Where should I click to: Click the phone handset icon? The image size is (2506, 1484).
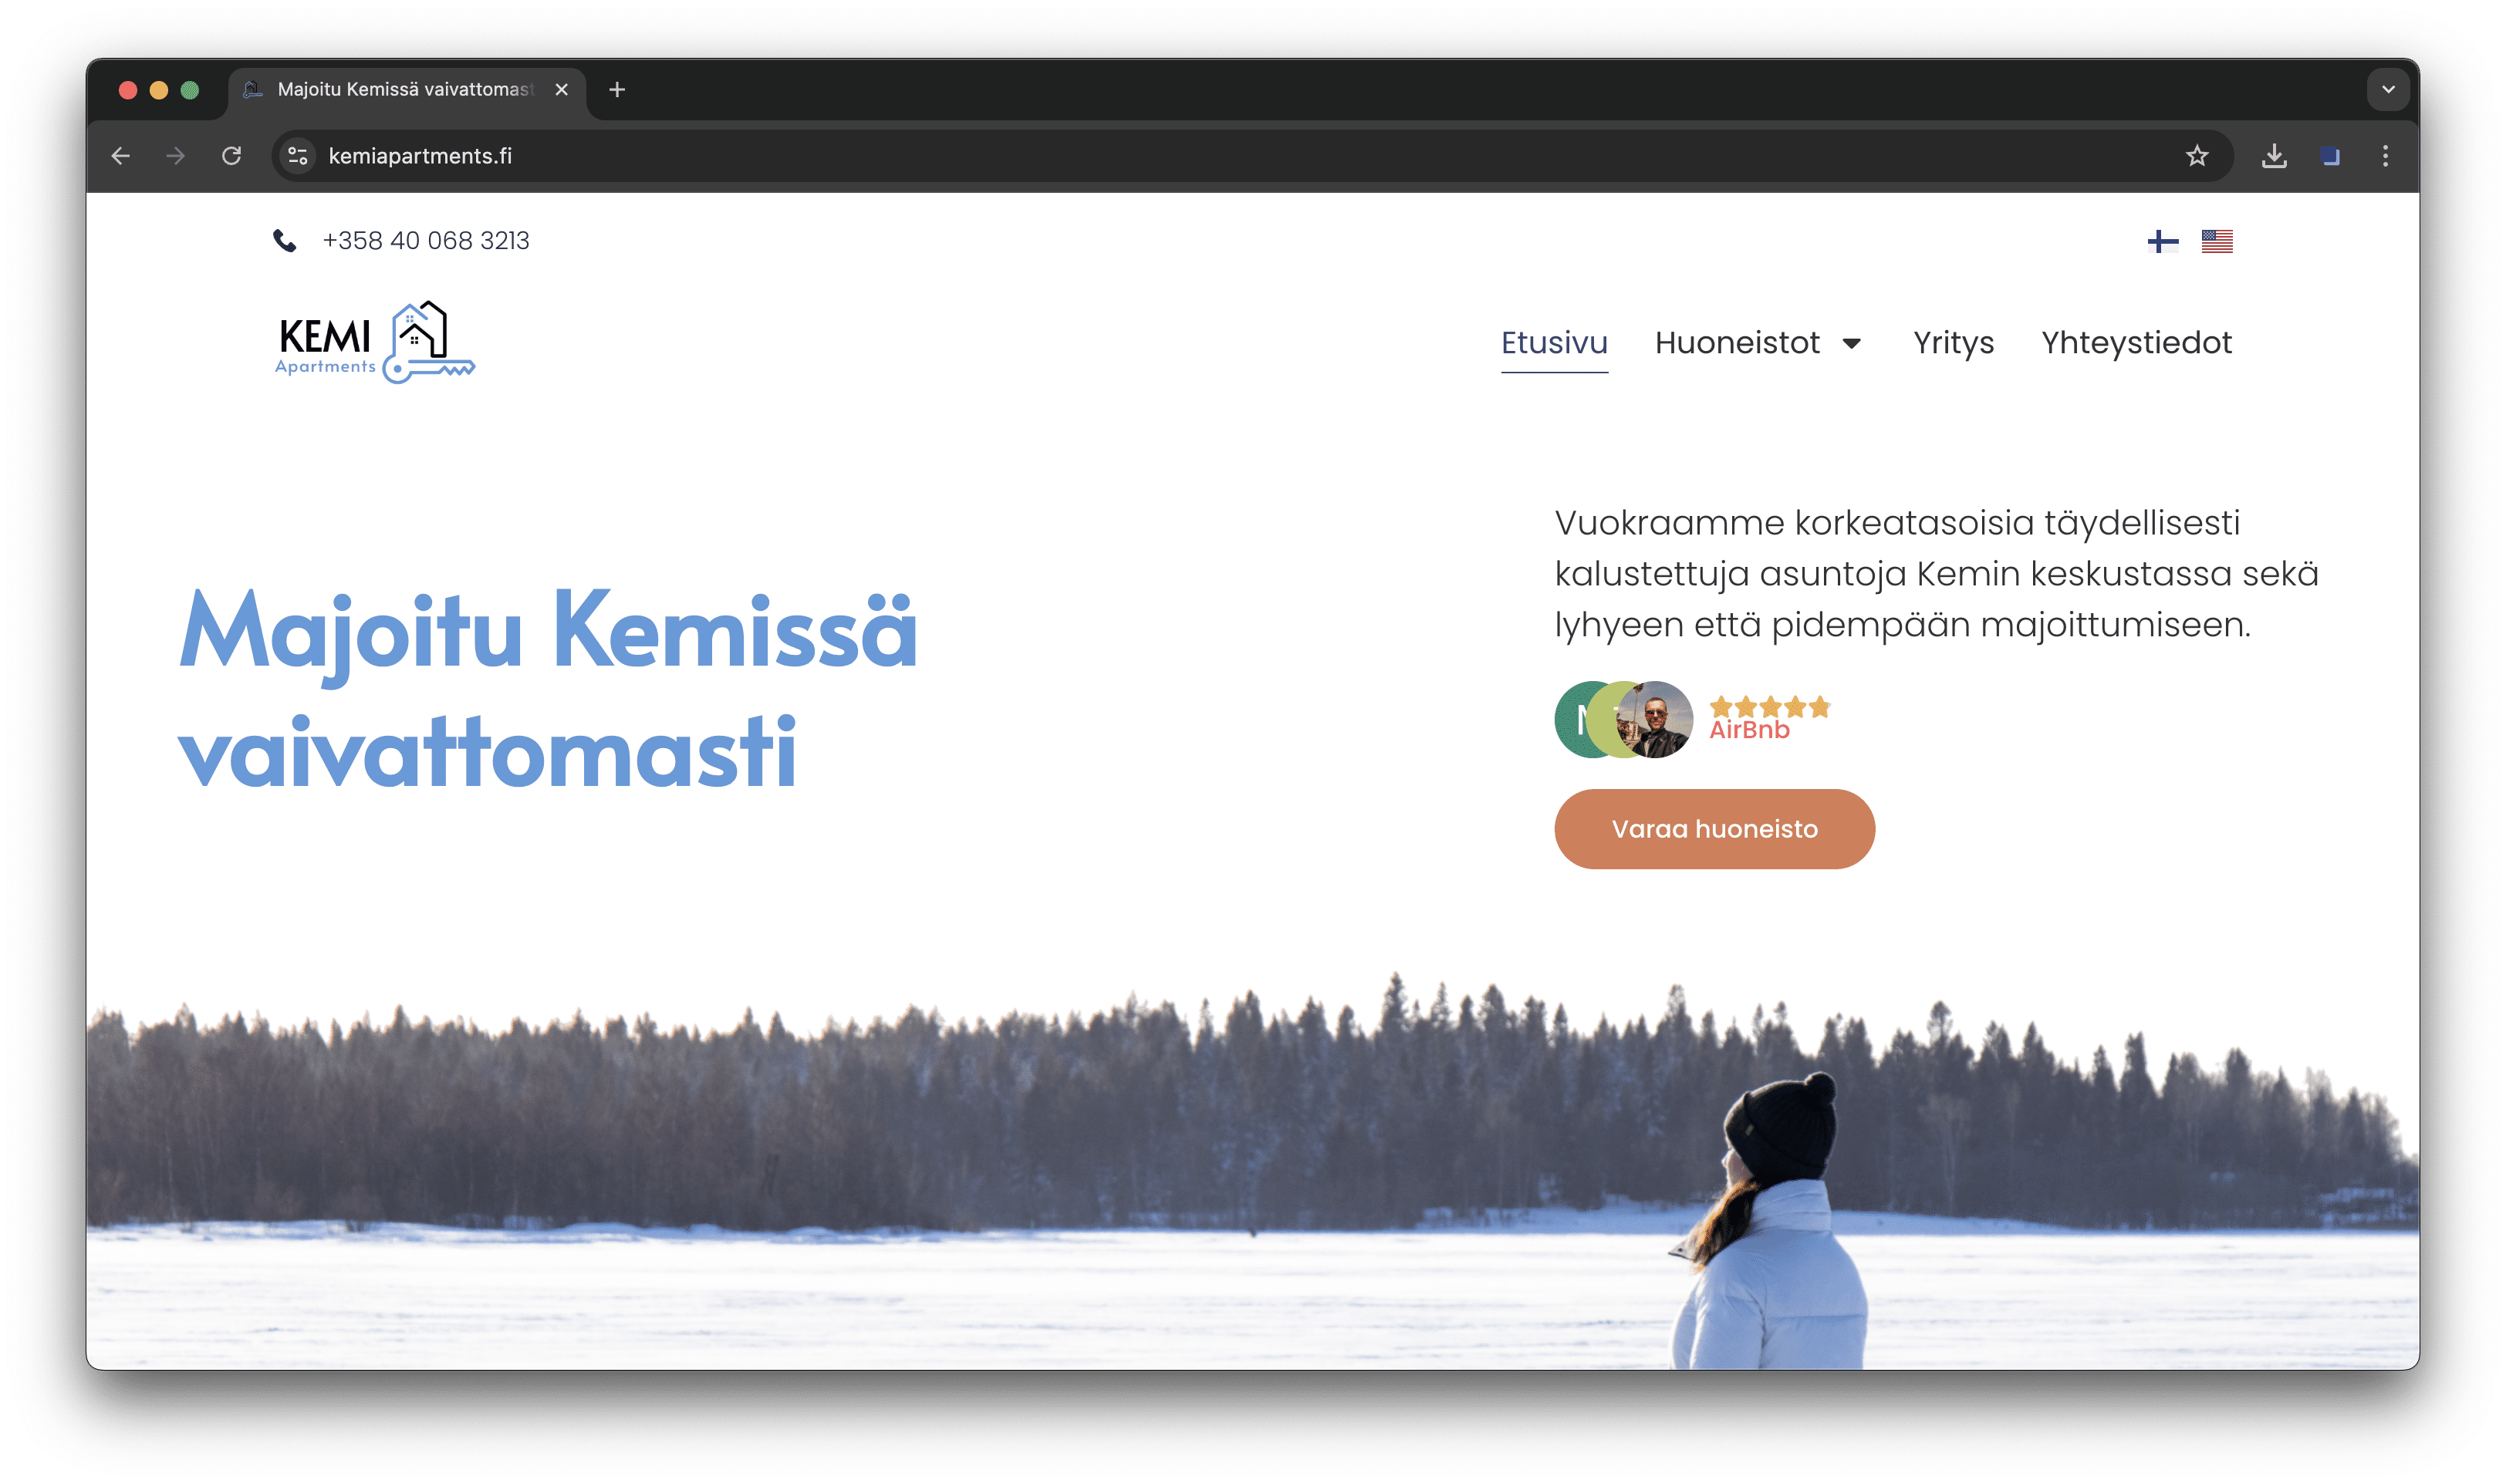point(285,241)
